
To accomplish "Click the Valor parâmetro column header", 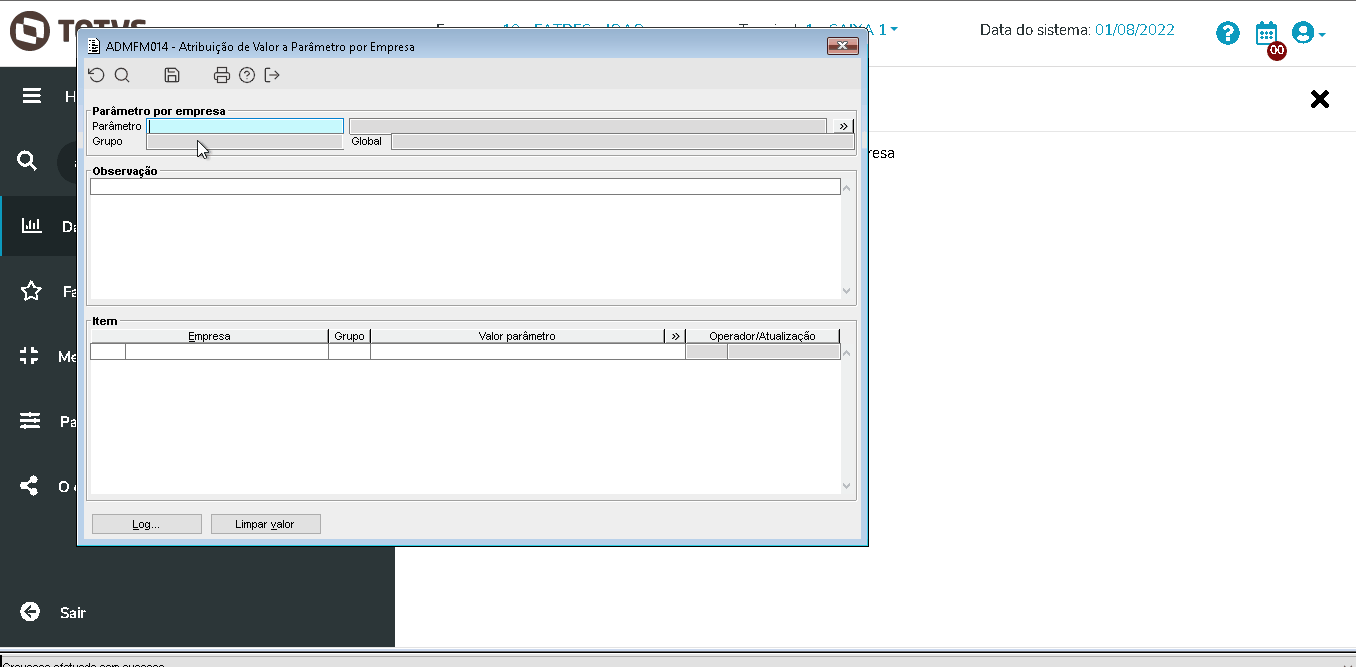I will 517,336.
